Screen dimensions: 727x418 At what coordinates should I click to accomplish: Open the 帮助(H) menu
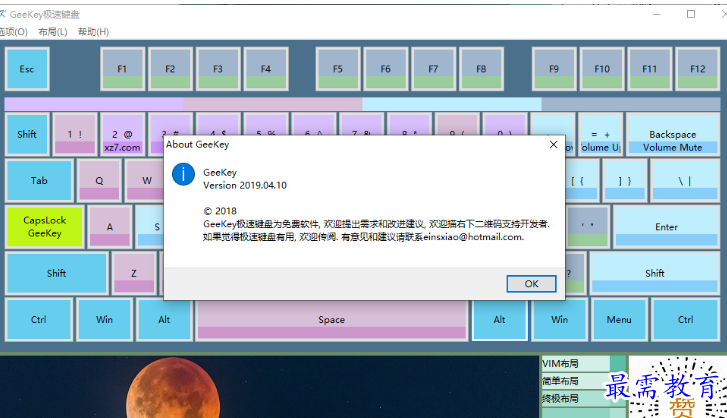(93, 32)
